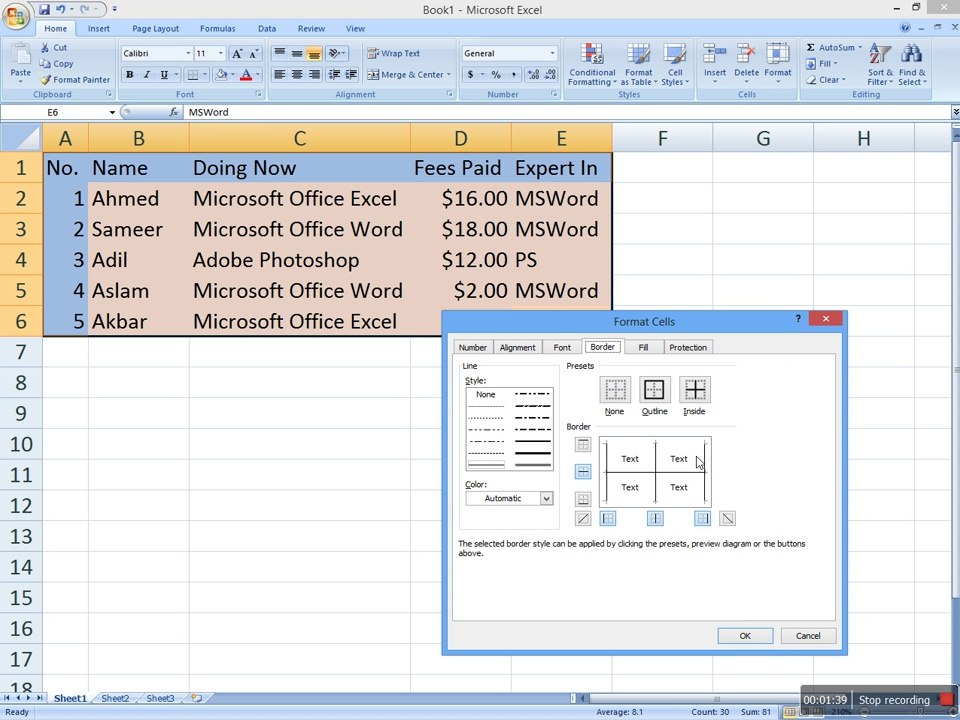Click OK in Format Cells
960x720 pixels.
[x=745, y=636]
